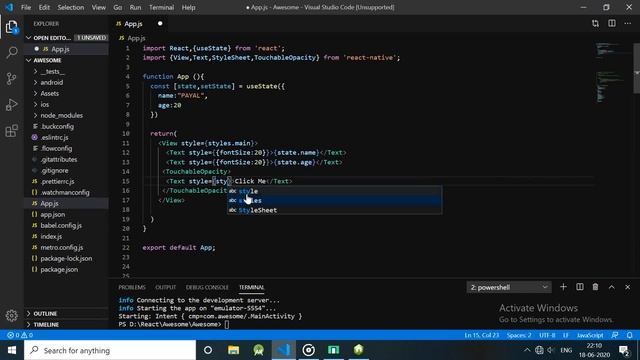Open the feedback icon in status bar
Image resolution: width=640 pixels, height=360 pixels.
click(615, 335)
